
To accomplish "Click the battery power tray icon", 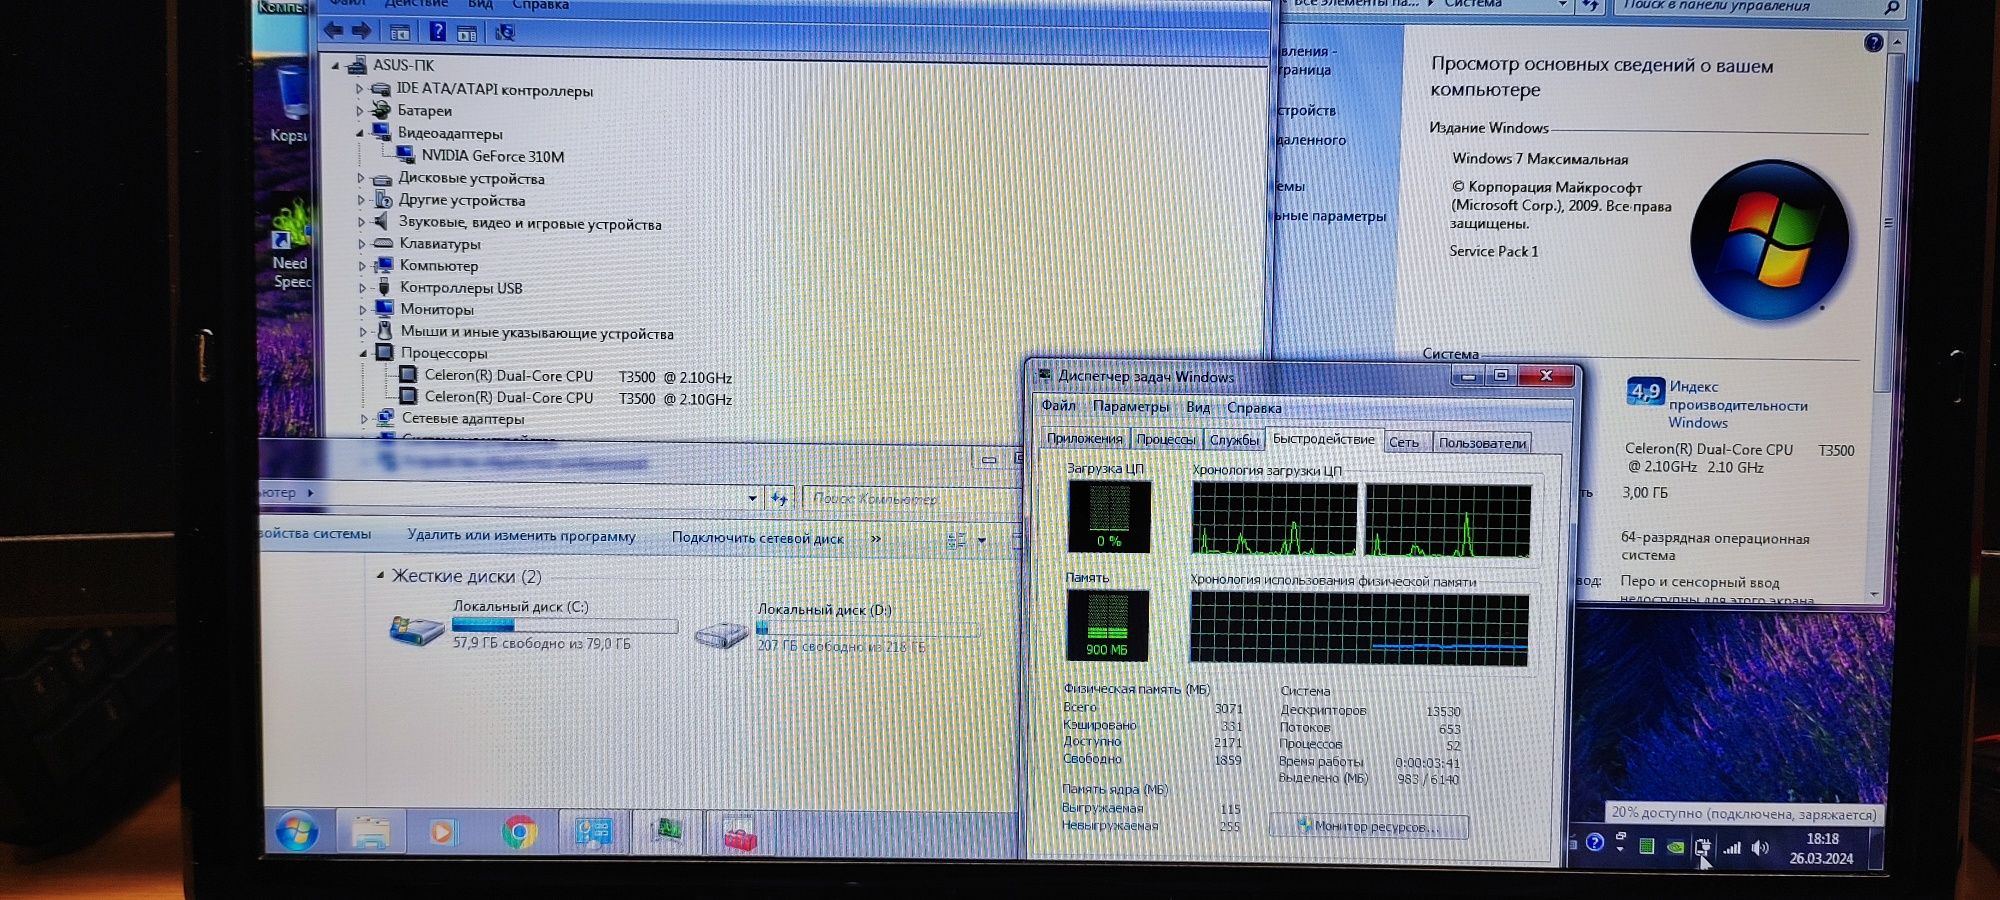I will pyautogui.click(x=1702, y=847).
